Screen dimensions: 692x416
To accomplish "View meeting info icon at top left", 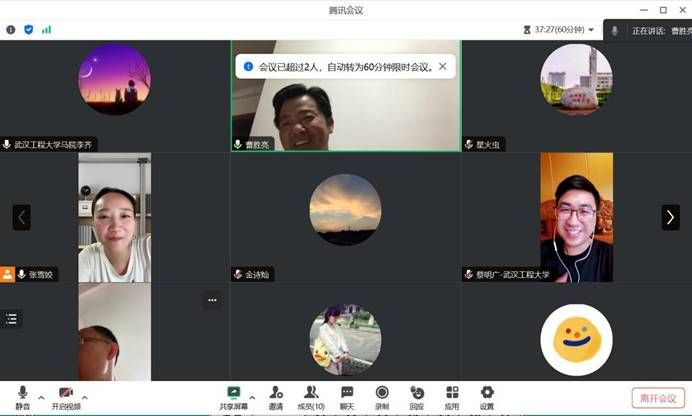I will [11, 30].
